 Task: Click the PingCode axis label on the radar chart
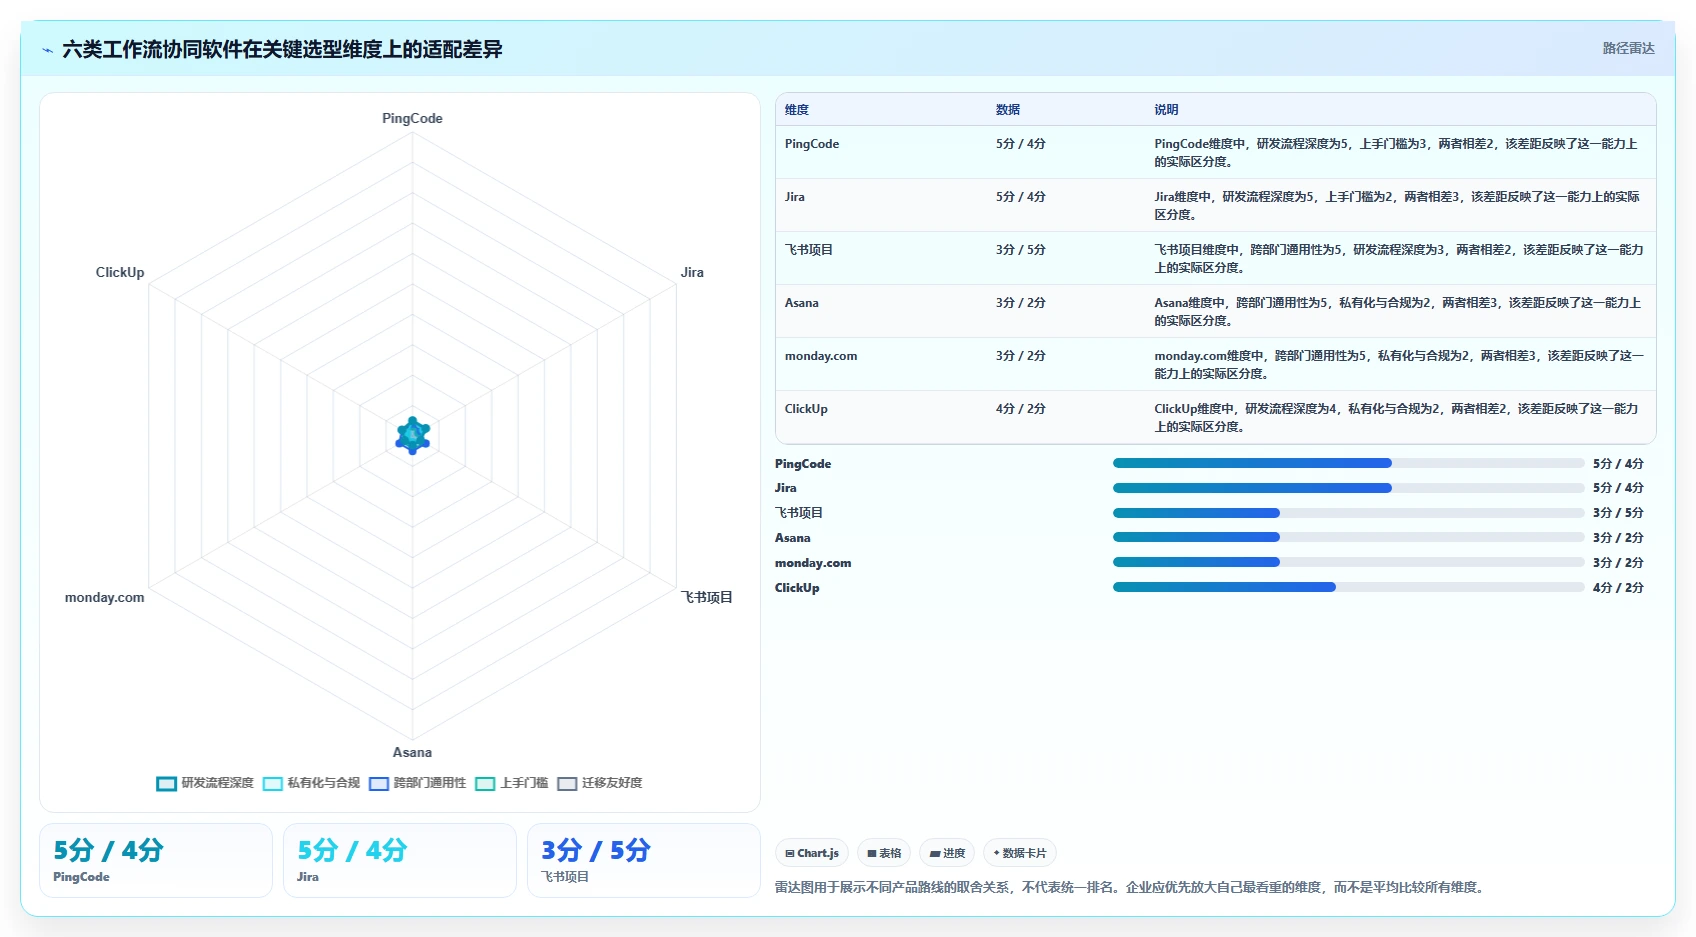pos(412,118)
